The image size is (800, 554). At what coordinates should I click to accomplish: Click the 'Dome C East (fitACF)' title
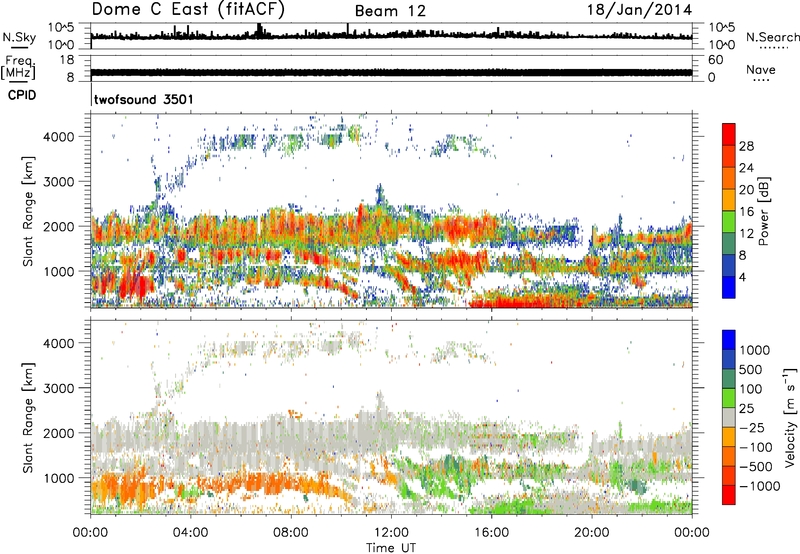188,10
